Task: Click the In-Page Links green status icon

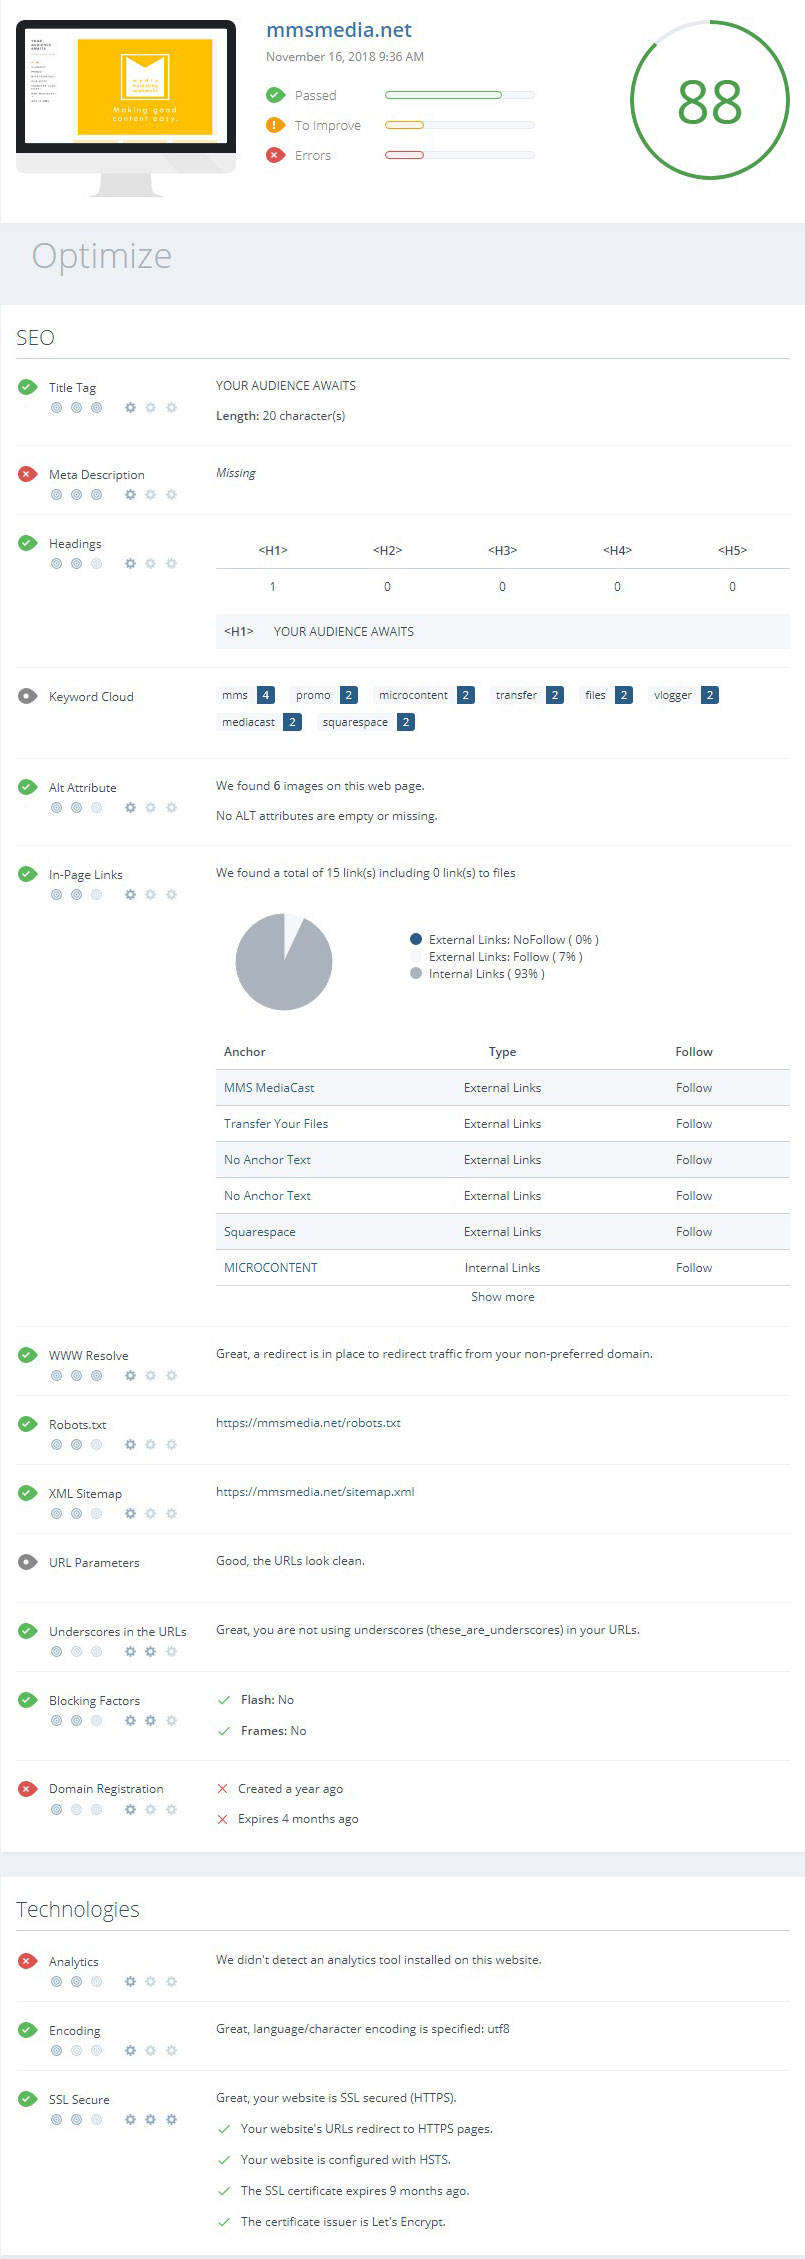Action: 28,874
